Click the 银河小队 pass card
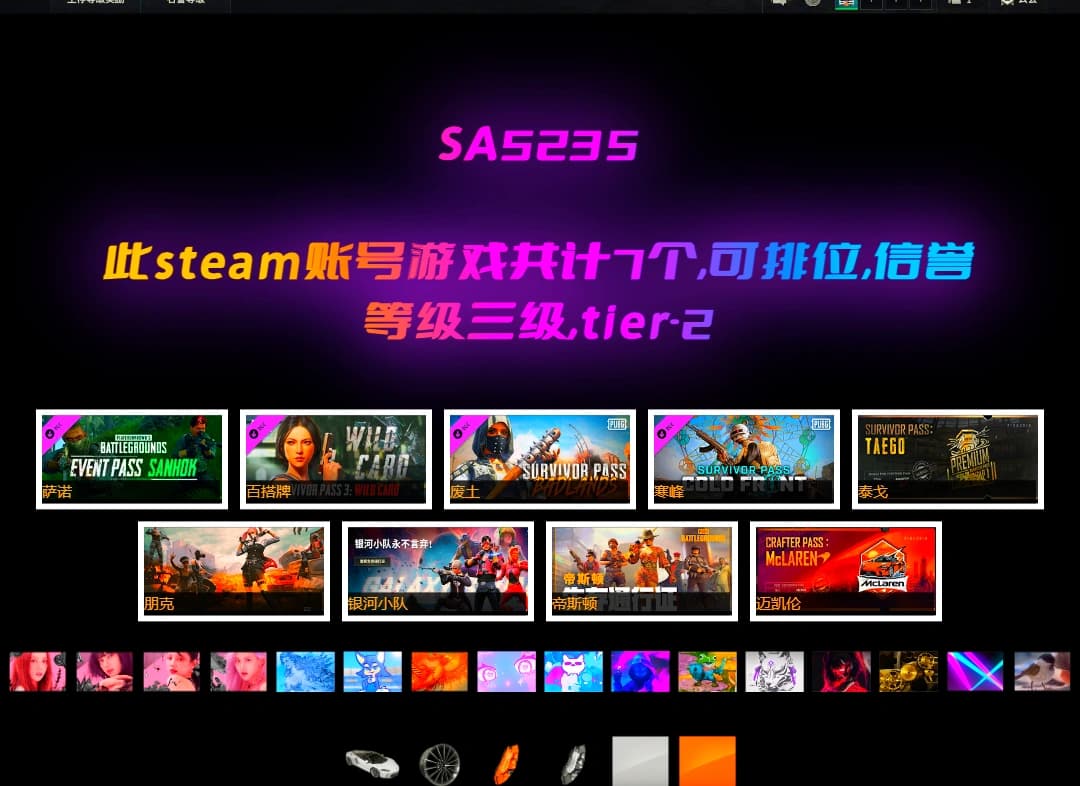The image size is (1080, 786). 438,571
